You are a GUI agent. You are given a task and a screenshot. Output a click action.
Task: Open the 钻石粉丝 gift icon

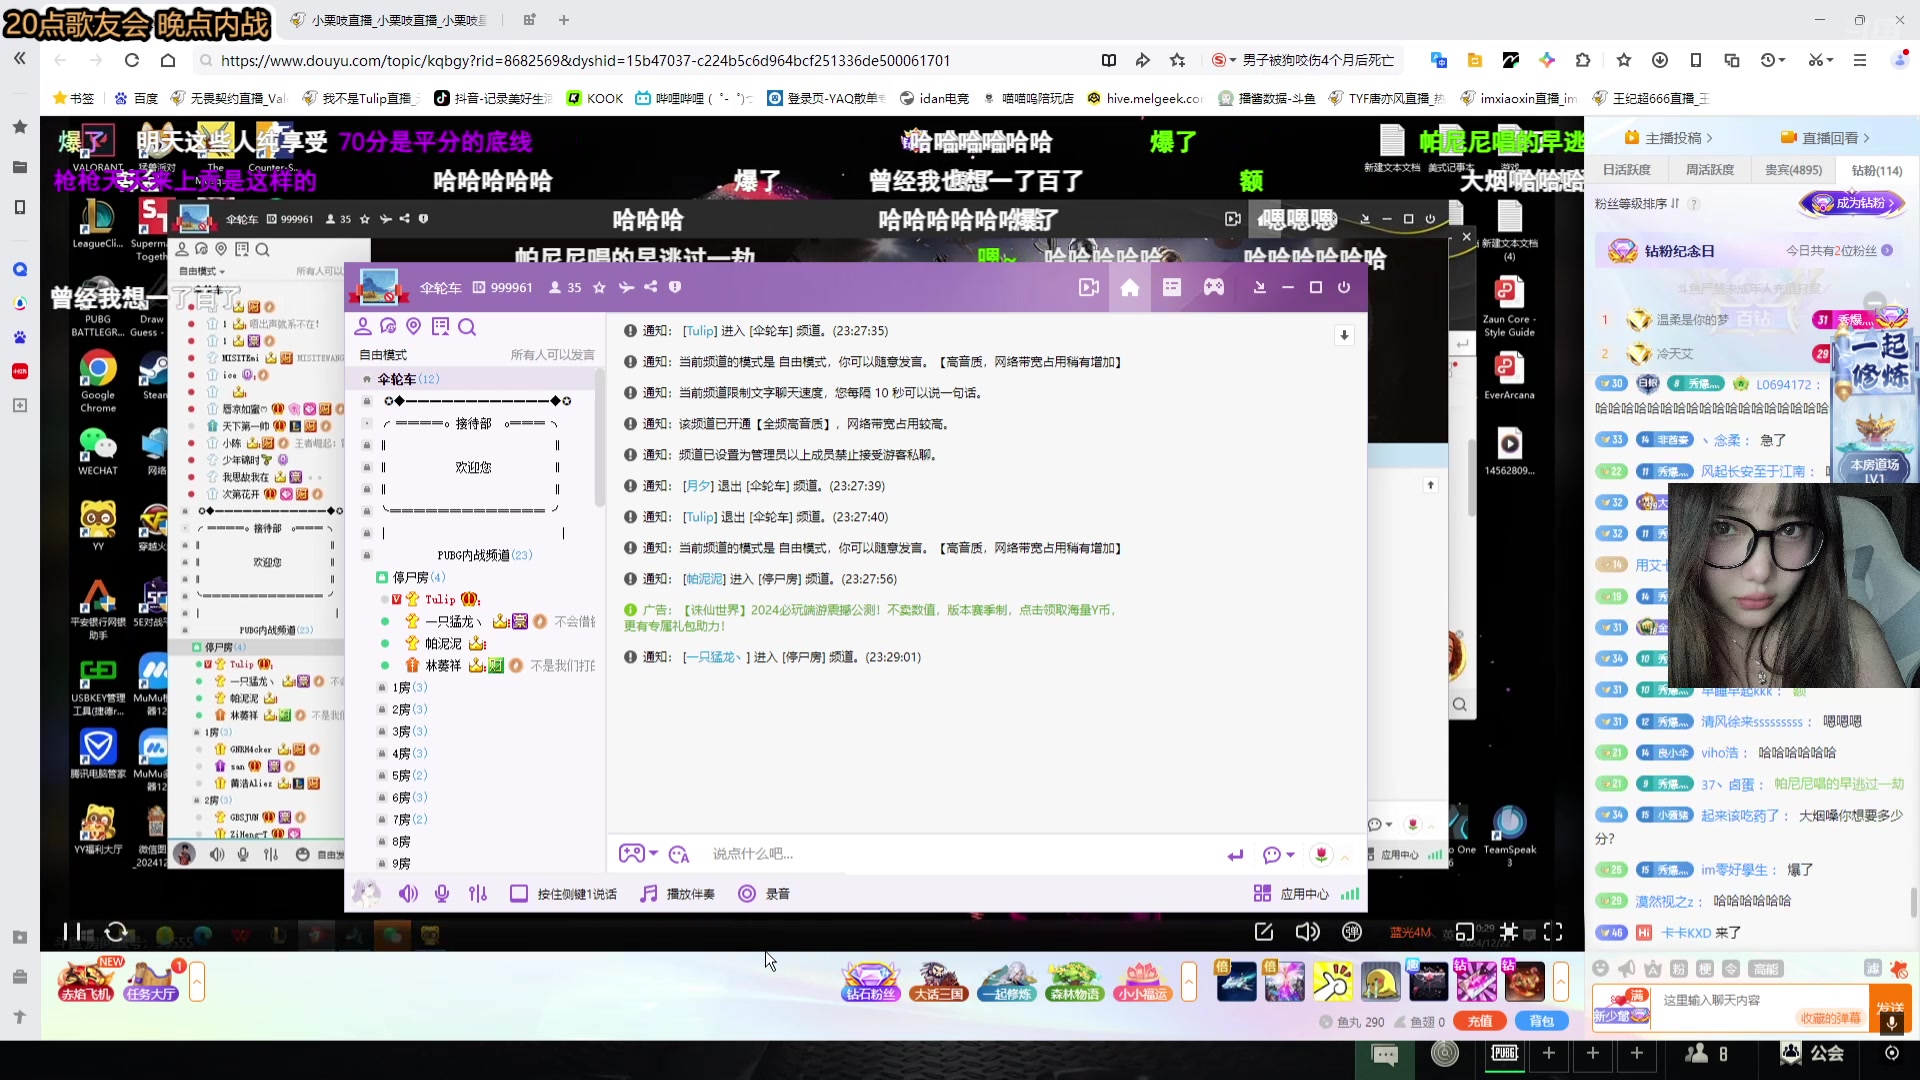tap(871, 982)
